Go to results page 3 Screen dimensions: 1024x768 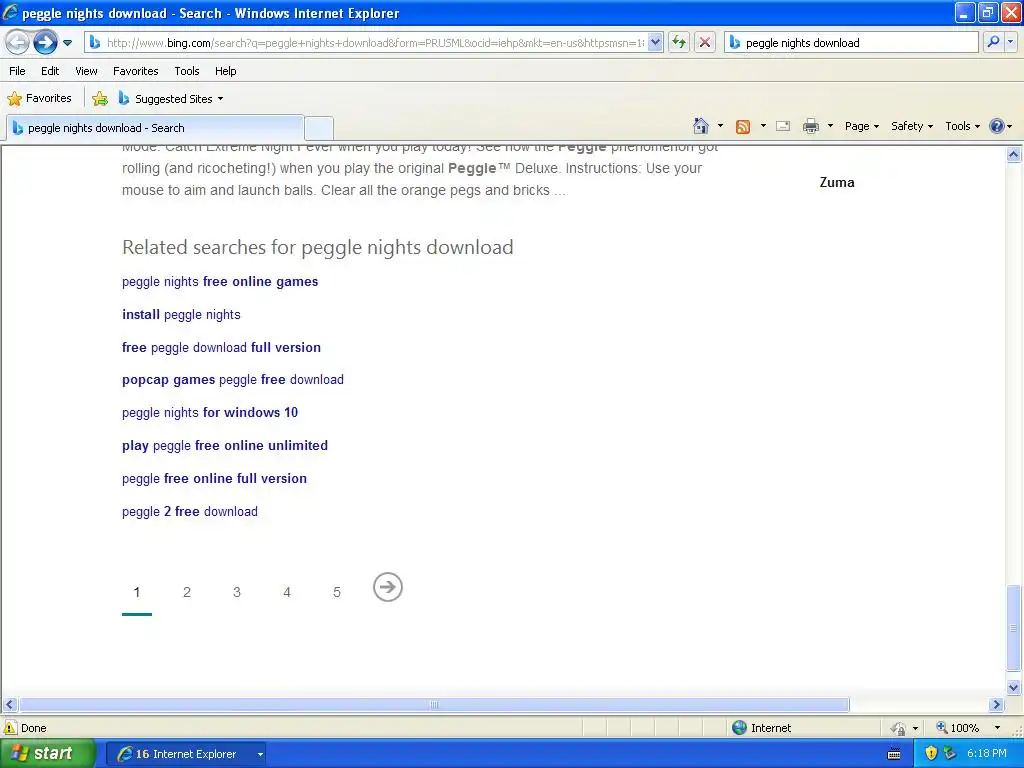tap(237, 592)
